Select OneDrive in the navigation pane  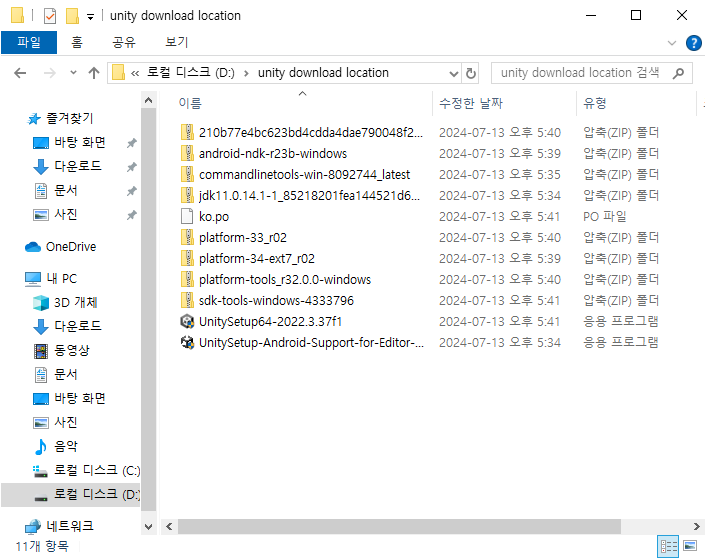tap(61, 247)
